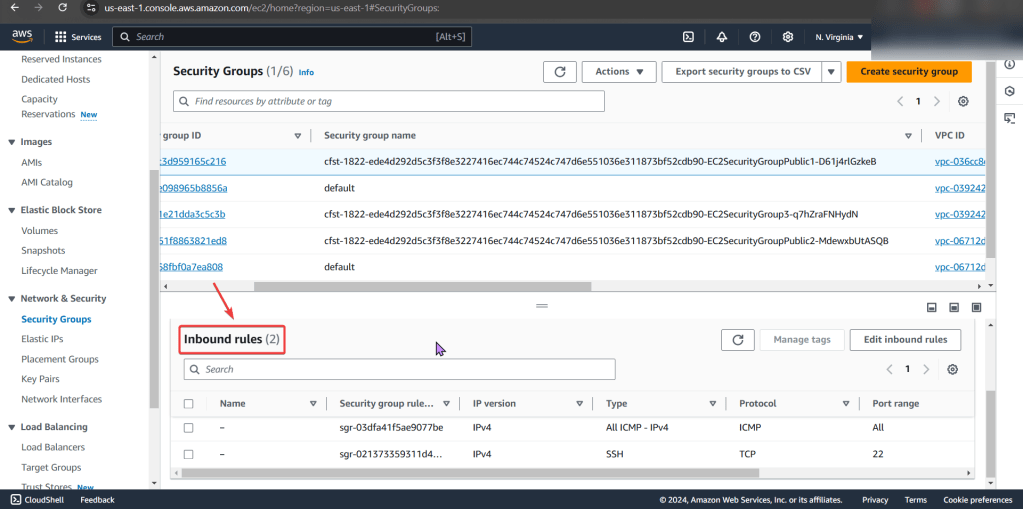Viewport: 1023px width, 509px height.
Task: Toggle the select-all inbound rules checkbox
Action: (189, 404)
